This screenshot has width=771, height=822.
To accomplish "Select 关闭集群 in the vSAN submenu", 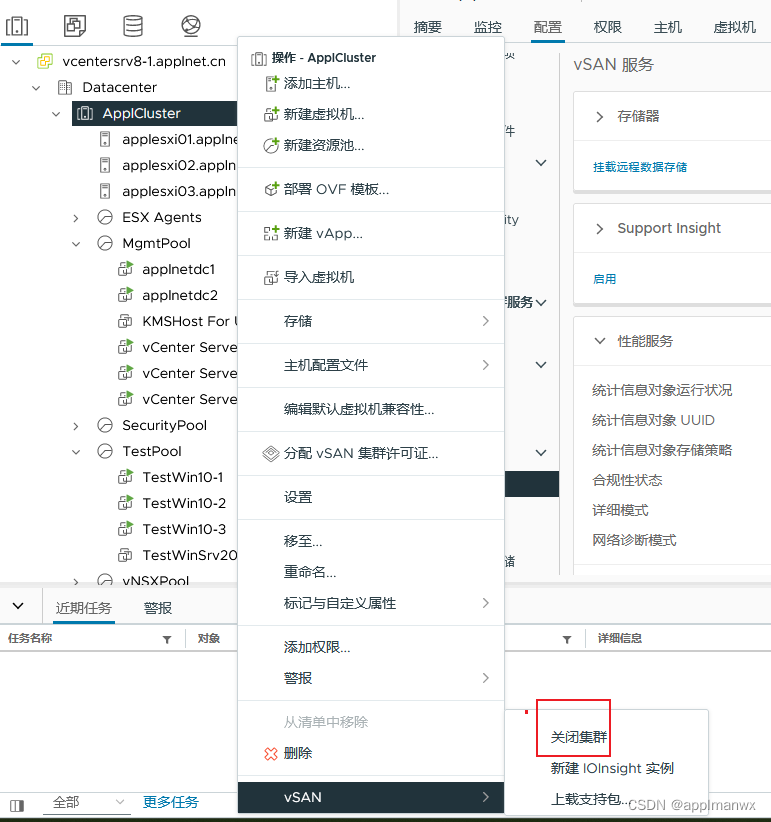I will pyautogui.click(x=579, y=737).
